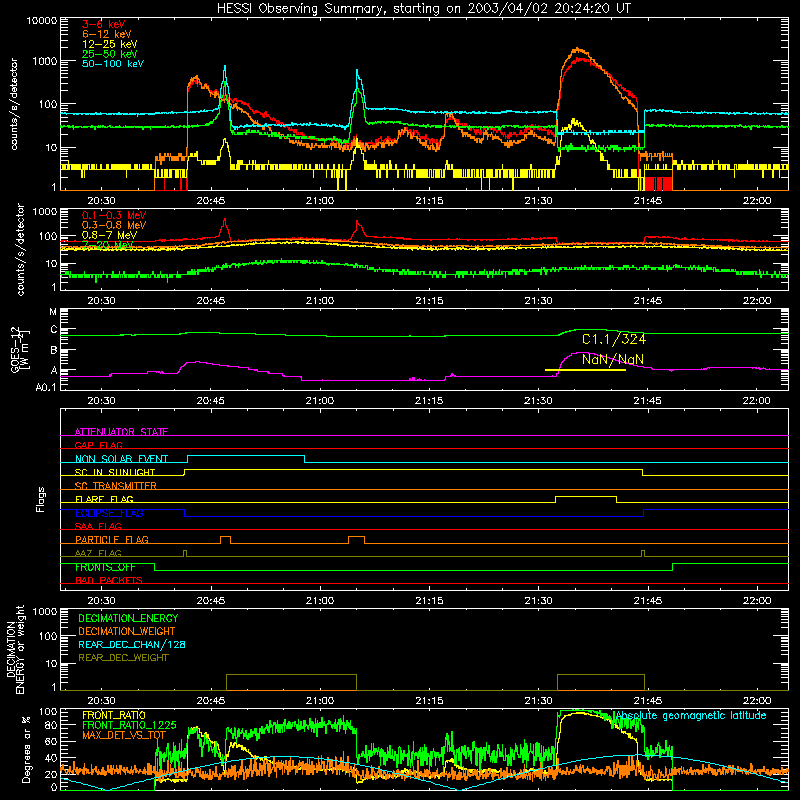The width and height of the screenshot is (800, 800).
Task: Click the C1.1/324 flare annotation
Action: (x=614, y=339)
